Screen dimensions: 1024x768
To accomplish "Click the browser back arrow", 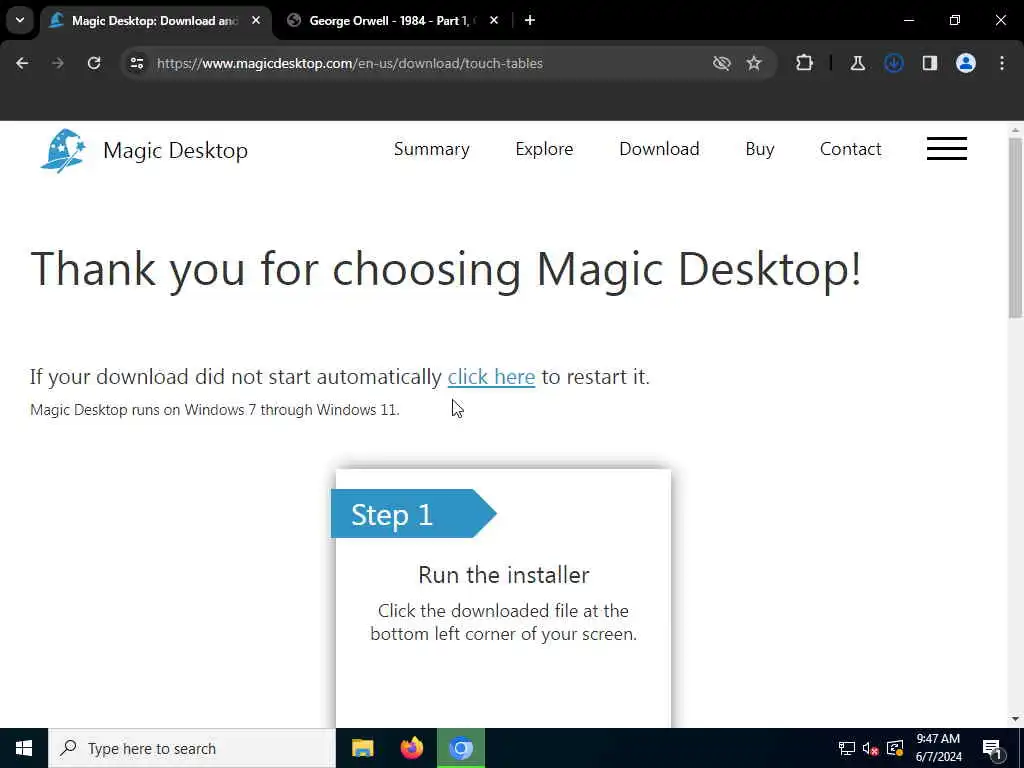I will point(22,63).
